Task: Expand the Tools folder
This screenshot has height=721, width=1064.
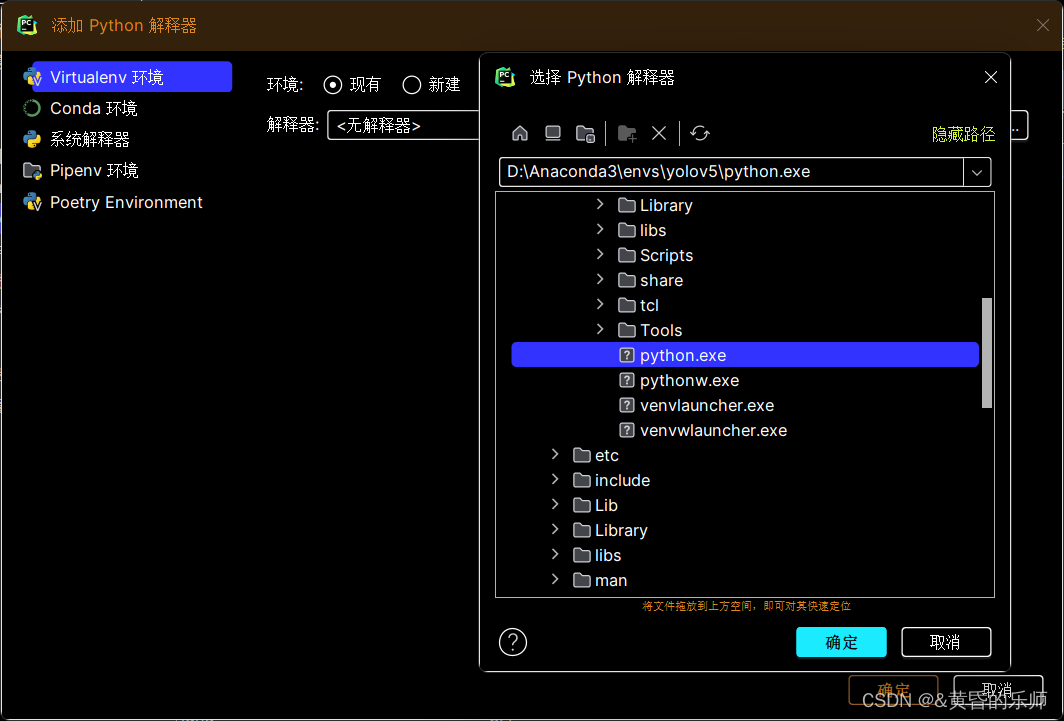Action: (x=599, y=330)
